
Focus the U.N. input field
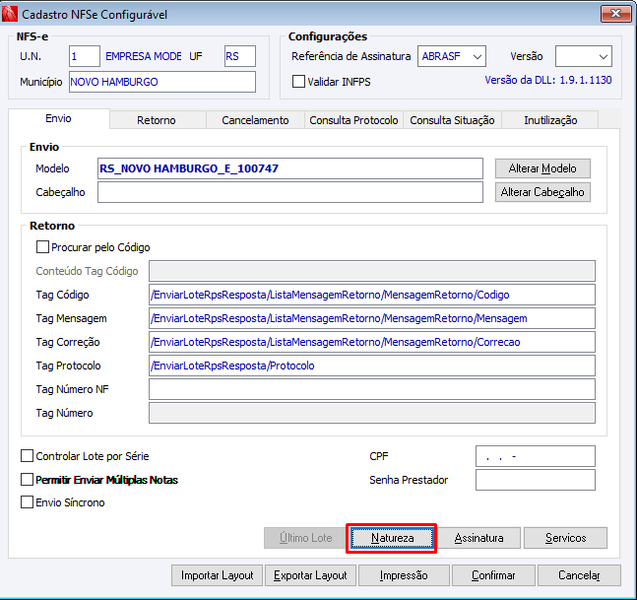pos(84,56)
